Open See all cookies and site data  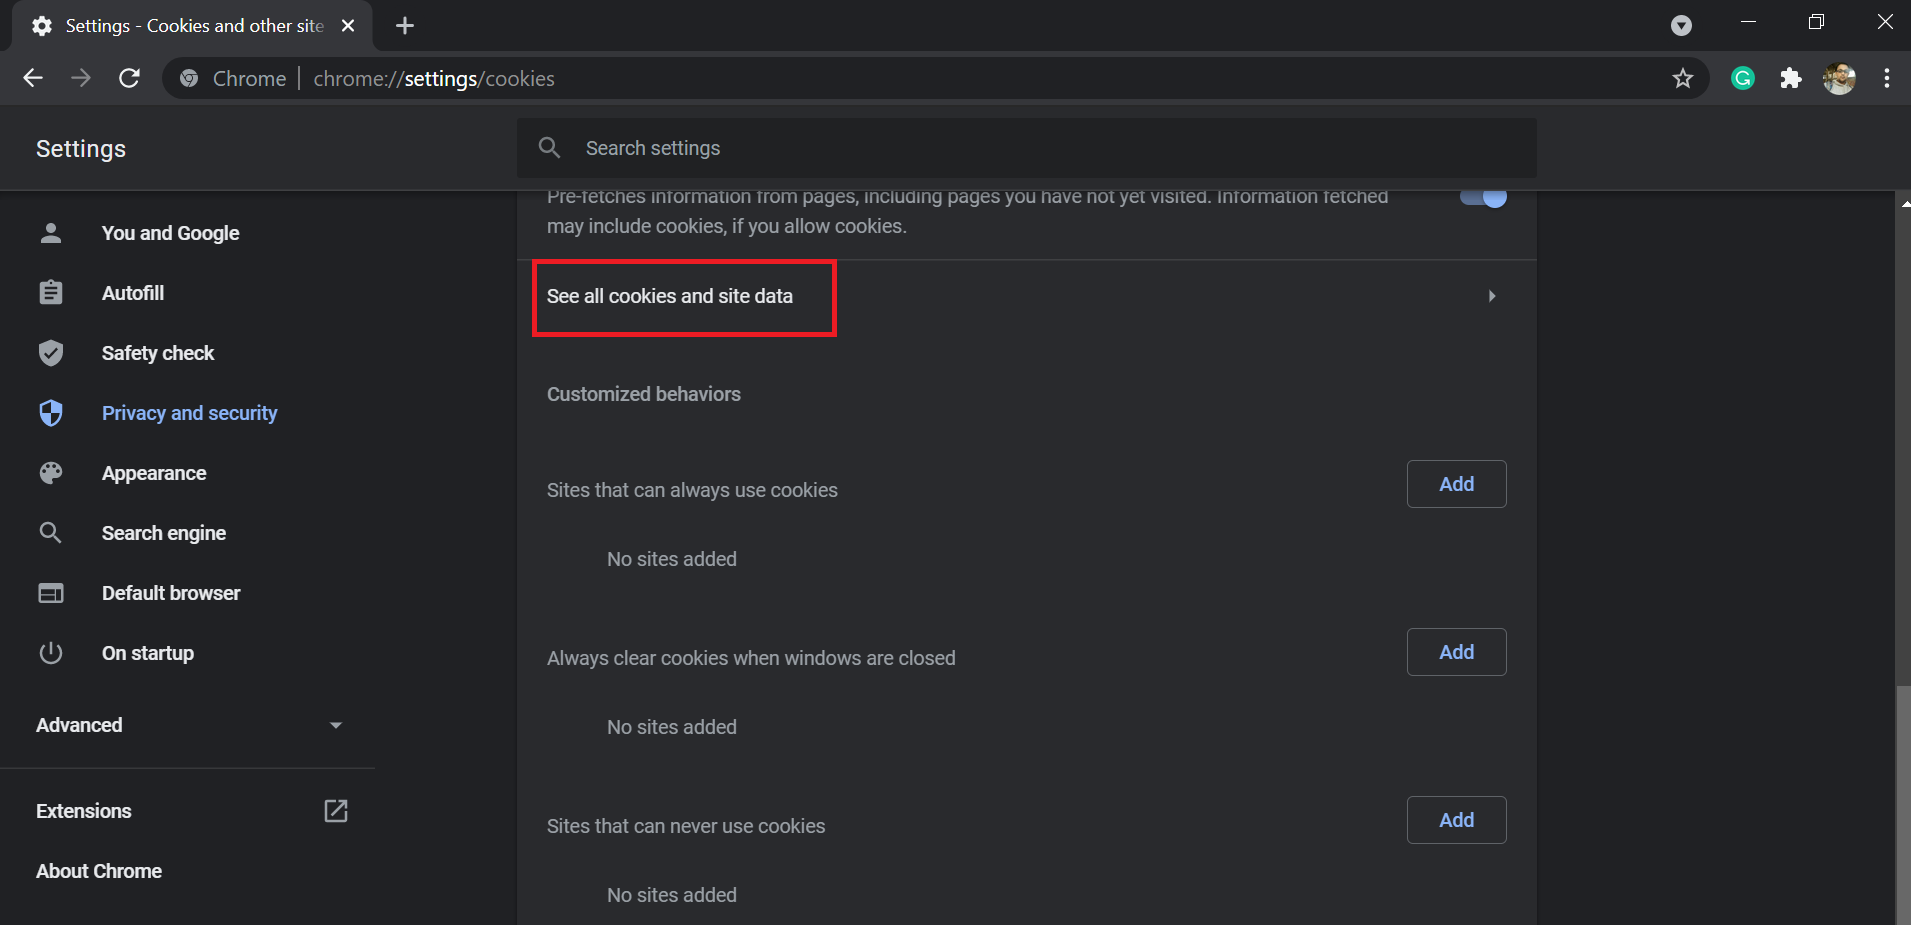pos(670,296)
